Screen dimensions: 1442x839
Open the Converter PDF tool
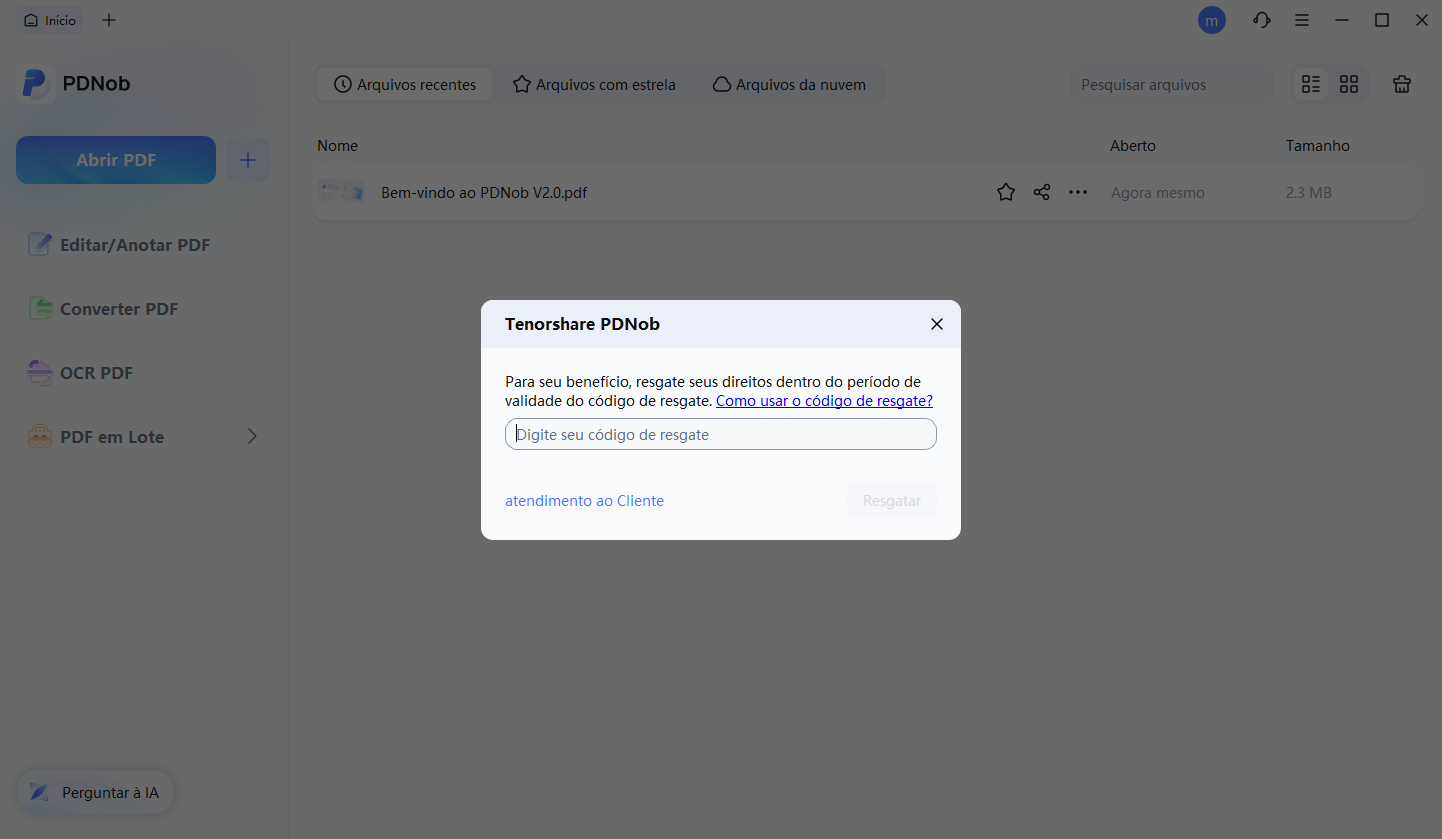click(118, 309)
